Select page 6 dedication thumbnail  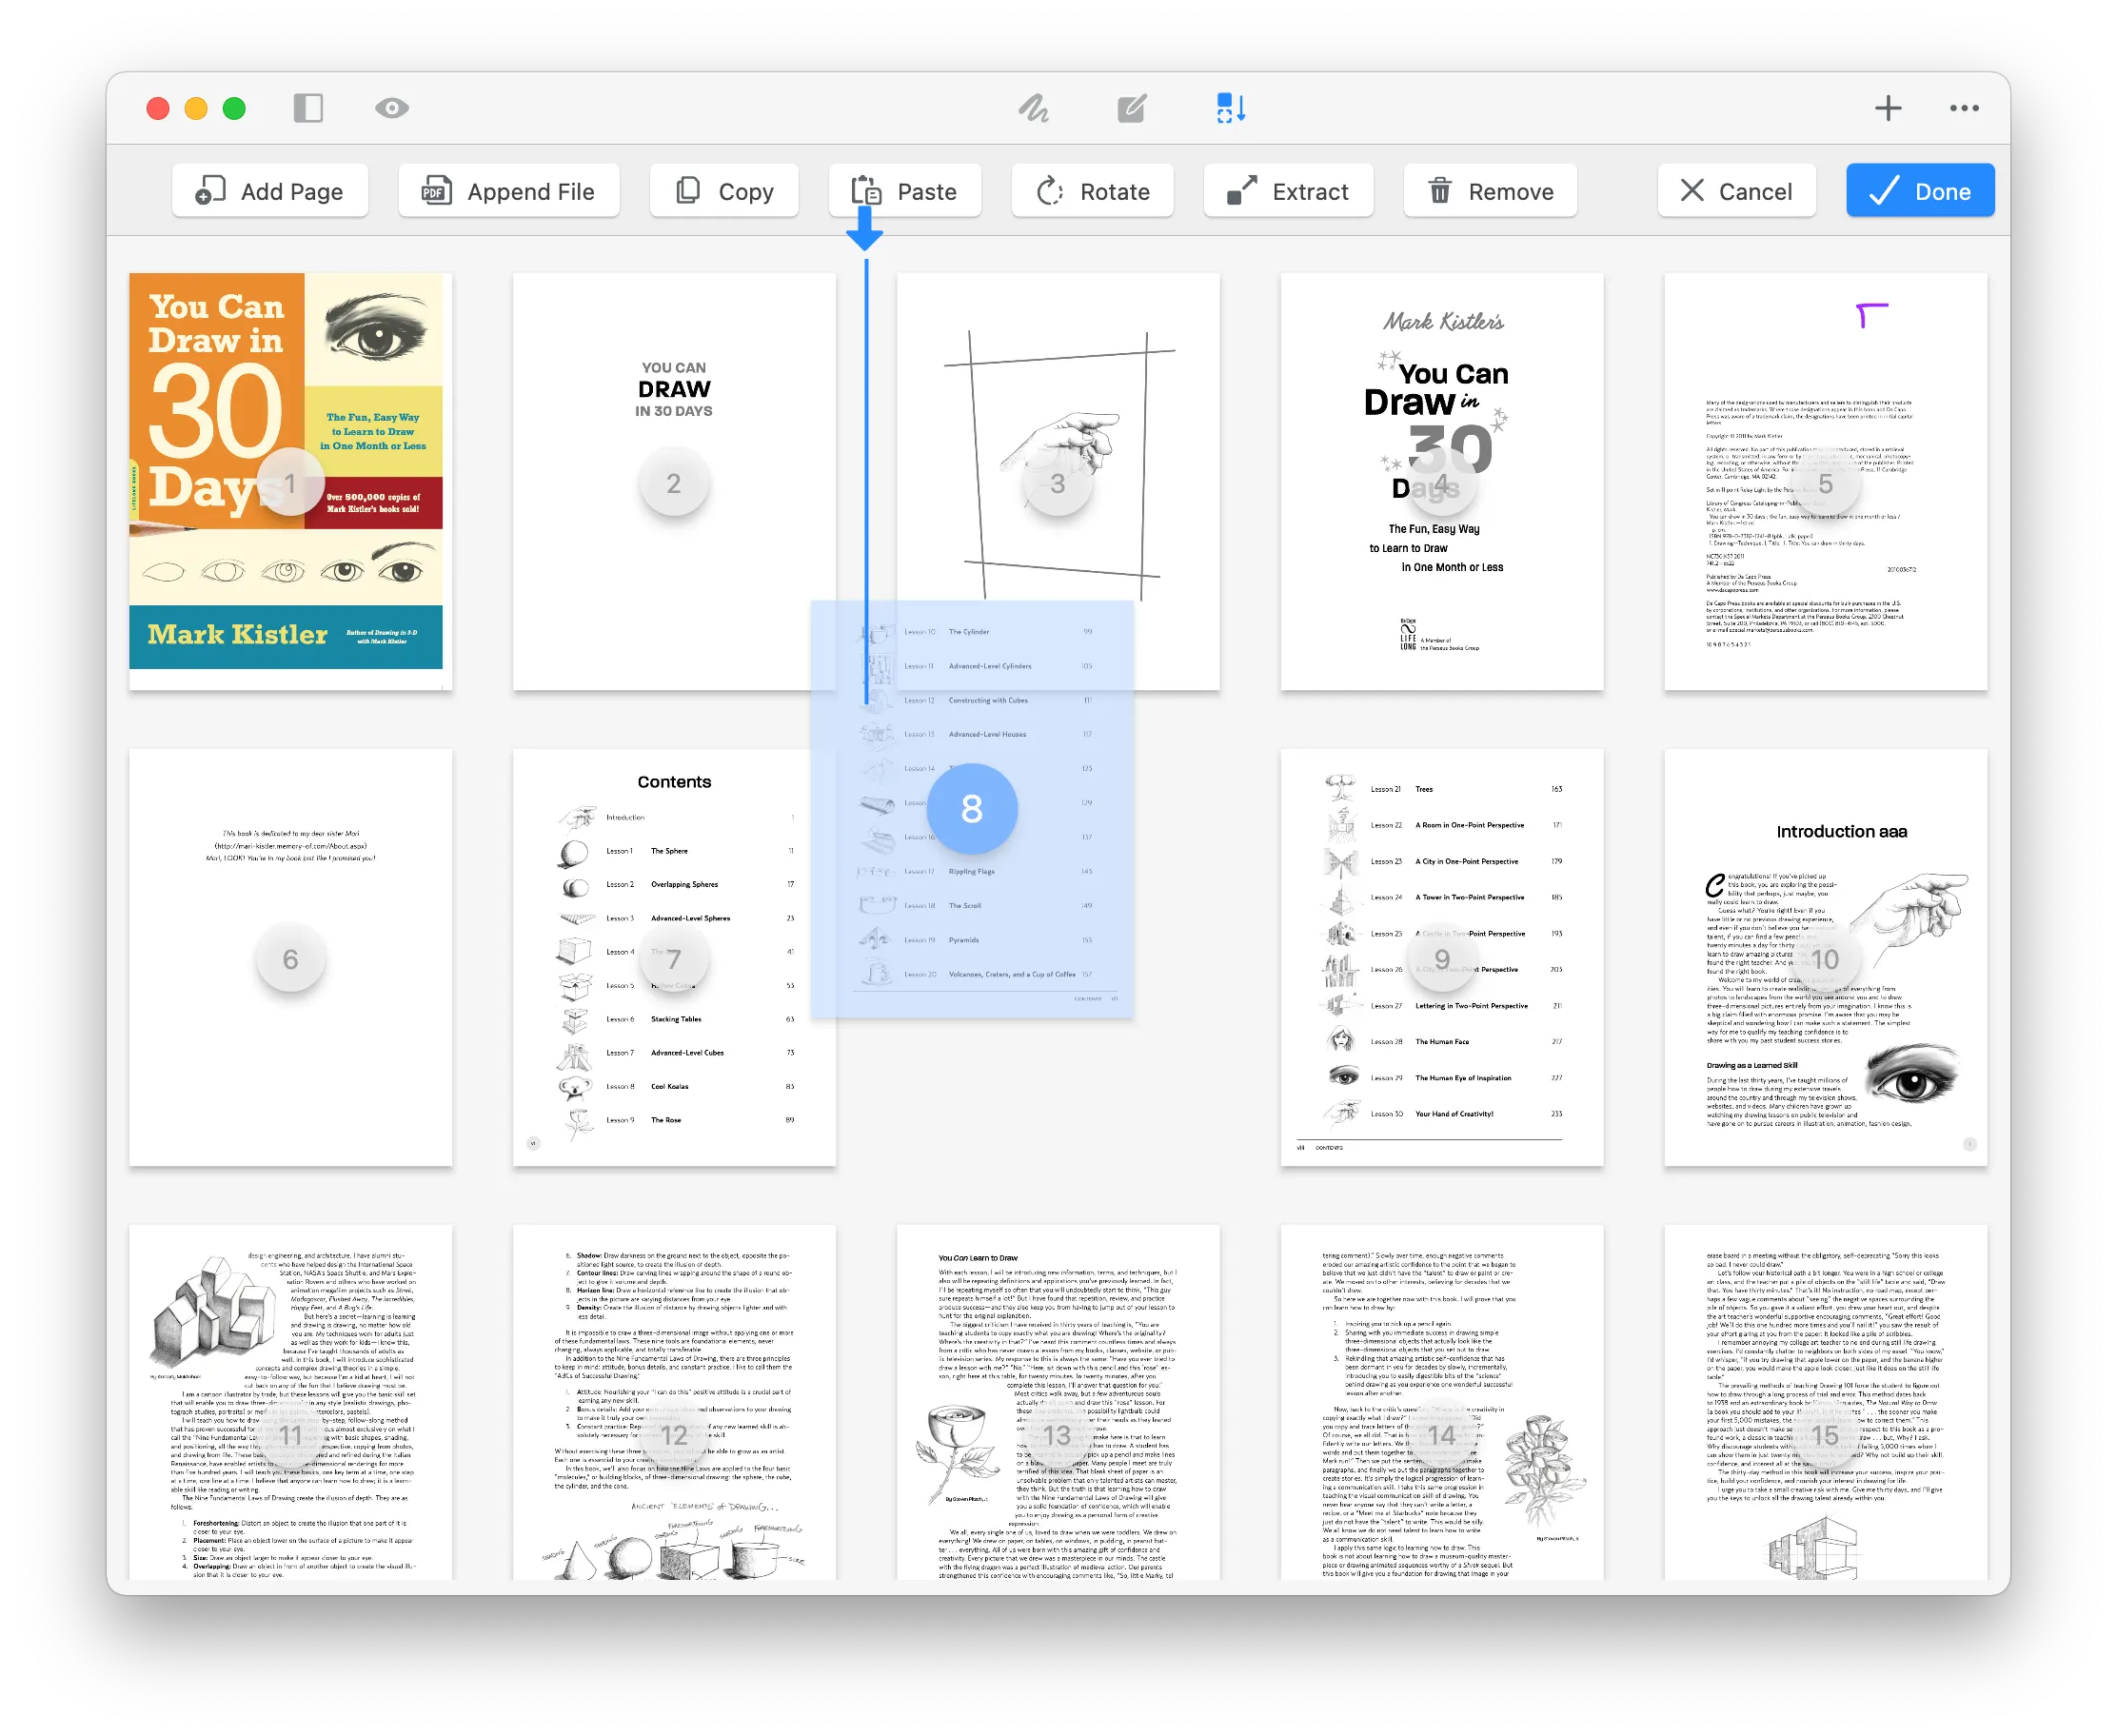click(x=290, y=958)
